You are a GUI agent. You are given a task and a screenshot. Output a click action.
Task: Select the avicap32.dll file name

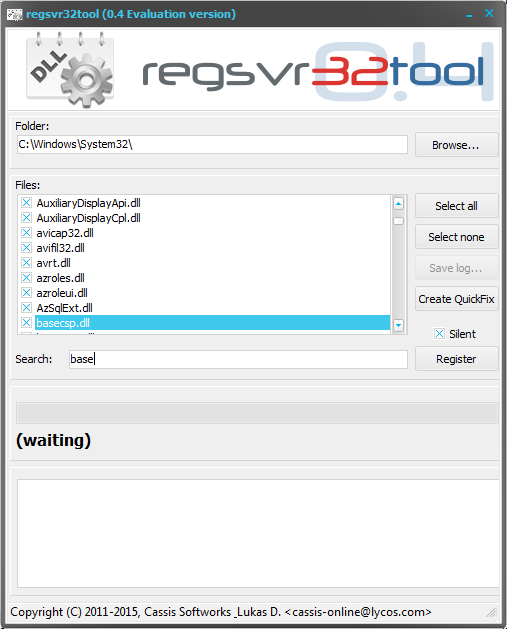[65, 233]
